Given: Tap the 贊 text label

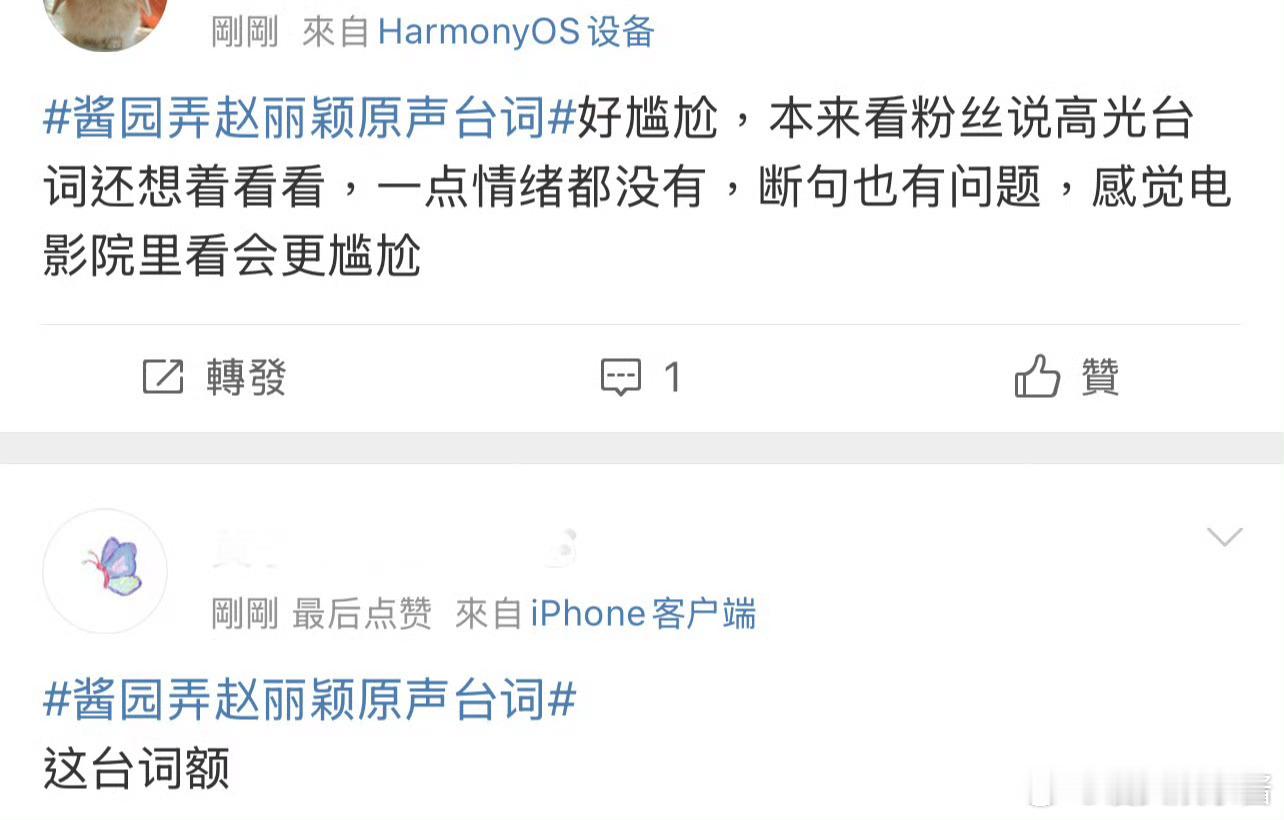Looking at the screenshot, I should pyautogui.click(x=1100, y=378).
